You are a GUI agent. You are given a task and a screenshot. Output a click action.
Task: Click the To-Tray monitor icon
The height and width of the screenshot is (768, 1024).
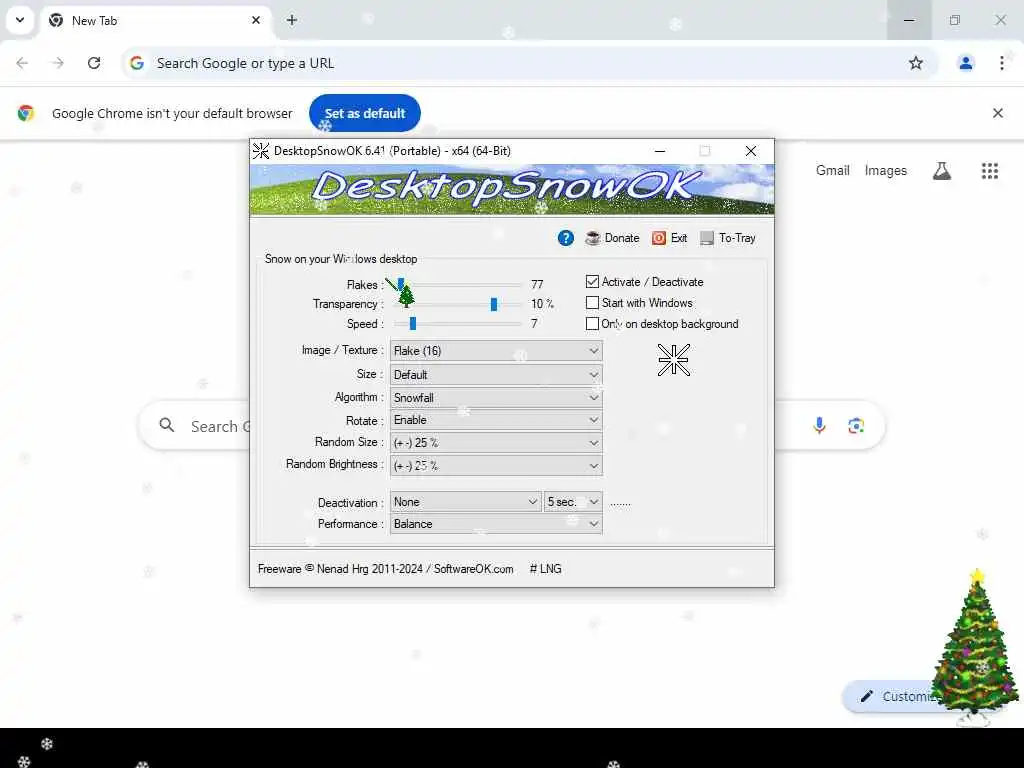click(x=707, y=238)
